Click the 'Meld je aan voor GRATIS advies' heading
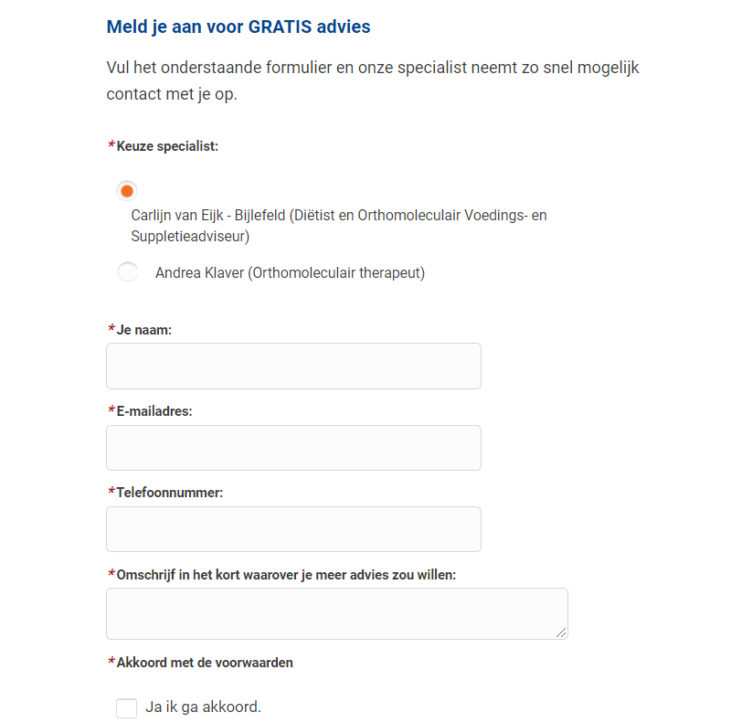752x723 pixels. click(238, 27)
